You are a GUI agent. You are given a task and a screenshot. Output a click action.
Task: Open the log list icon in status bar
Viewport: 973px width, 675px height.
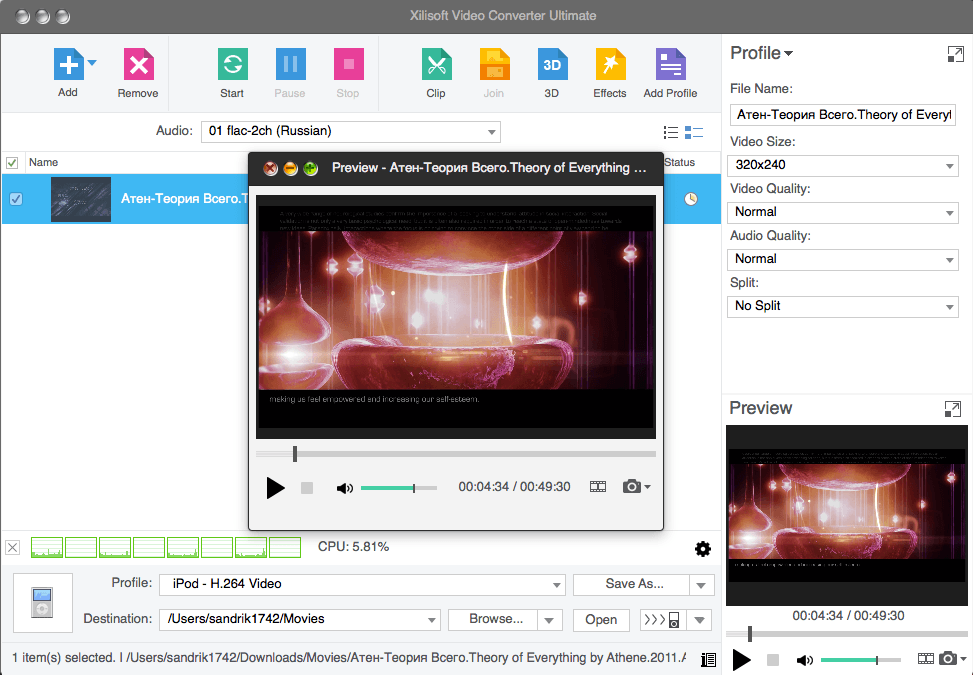coord(709,659)
